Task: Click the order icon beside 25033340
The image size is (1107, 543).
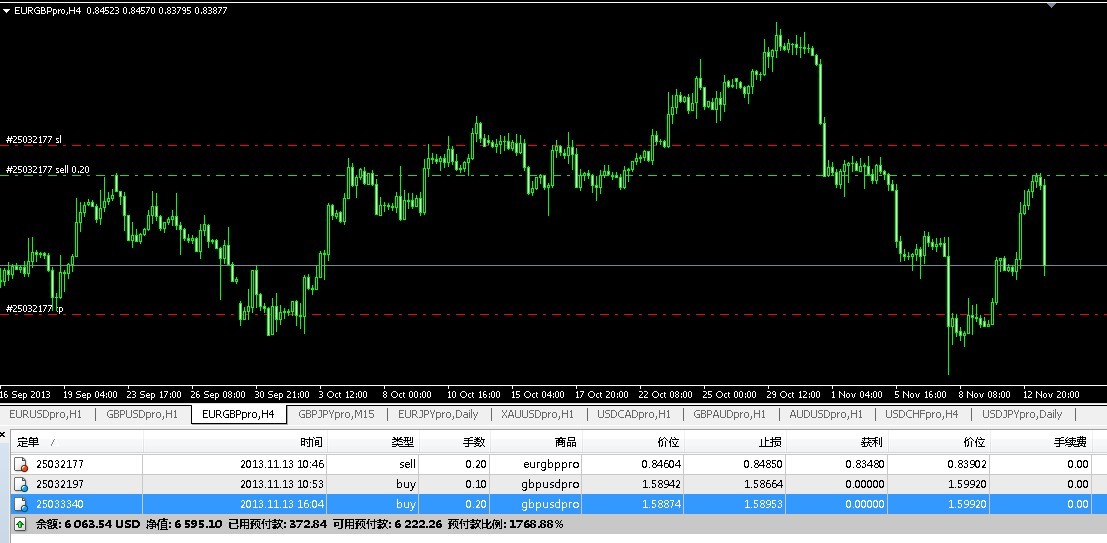Action: click(x=20, y=504)
